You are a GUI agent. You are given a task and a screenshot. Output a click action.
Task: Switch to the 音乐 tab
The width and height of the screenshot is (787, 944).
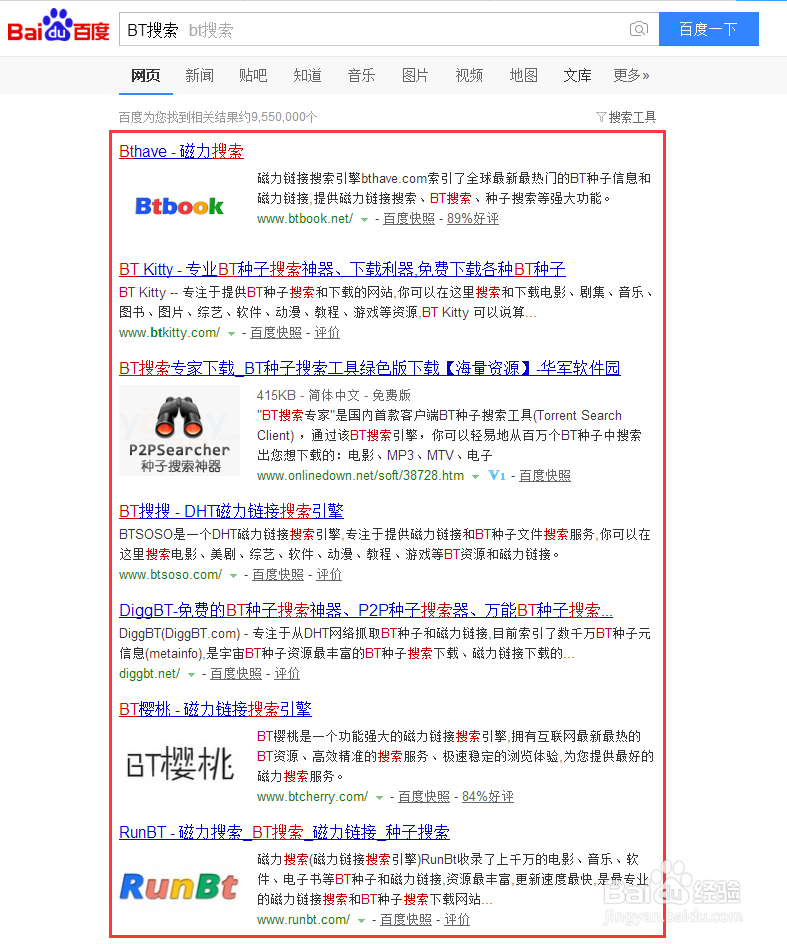[x=361, y=75]
